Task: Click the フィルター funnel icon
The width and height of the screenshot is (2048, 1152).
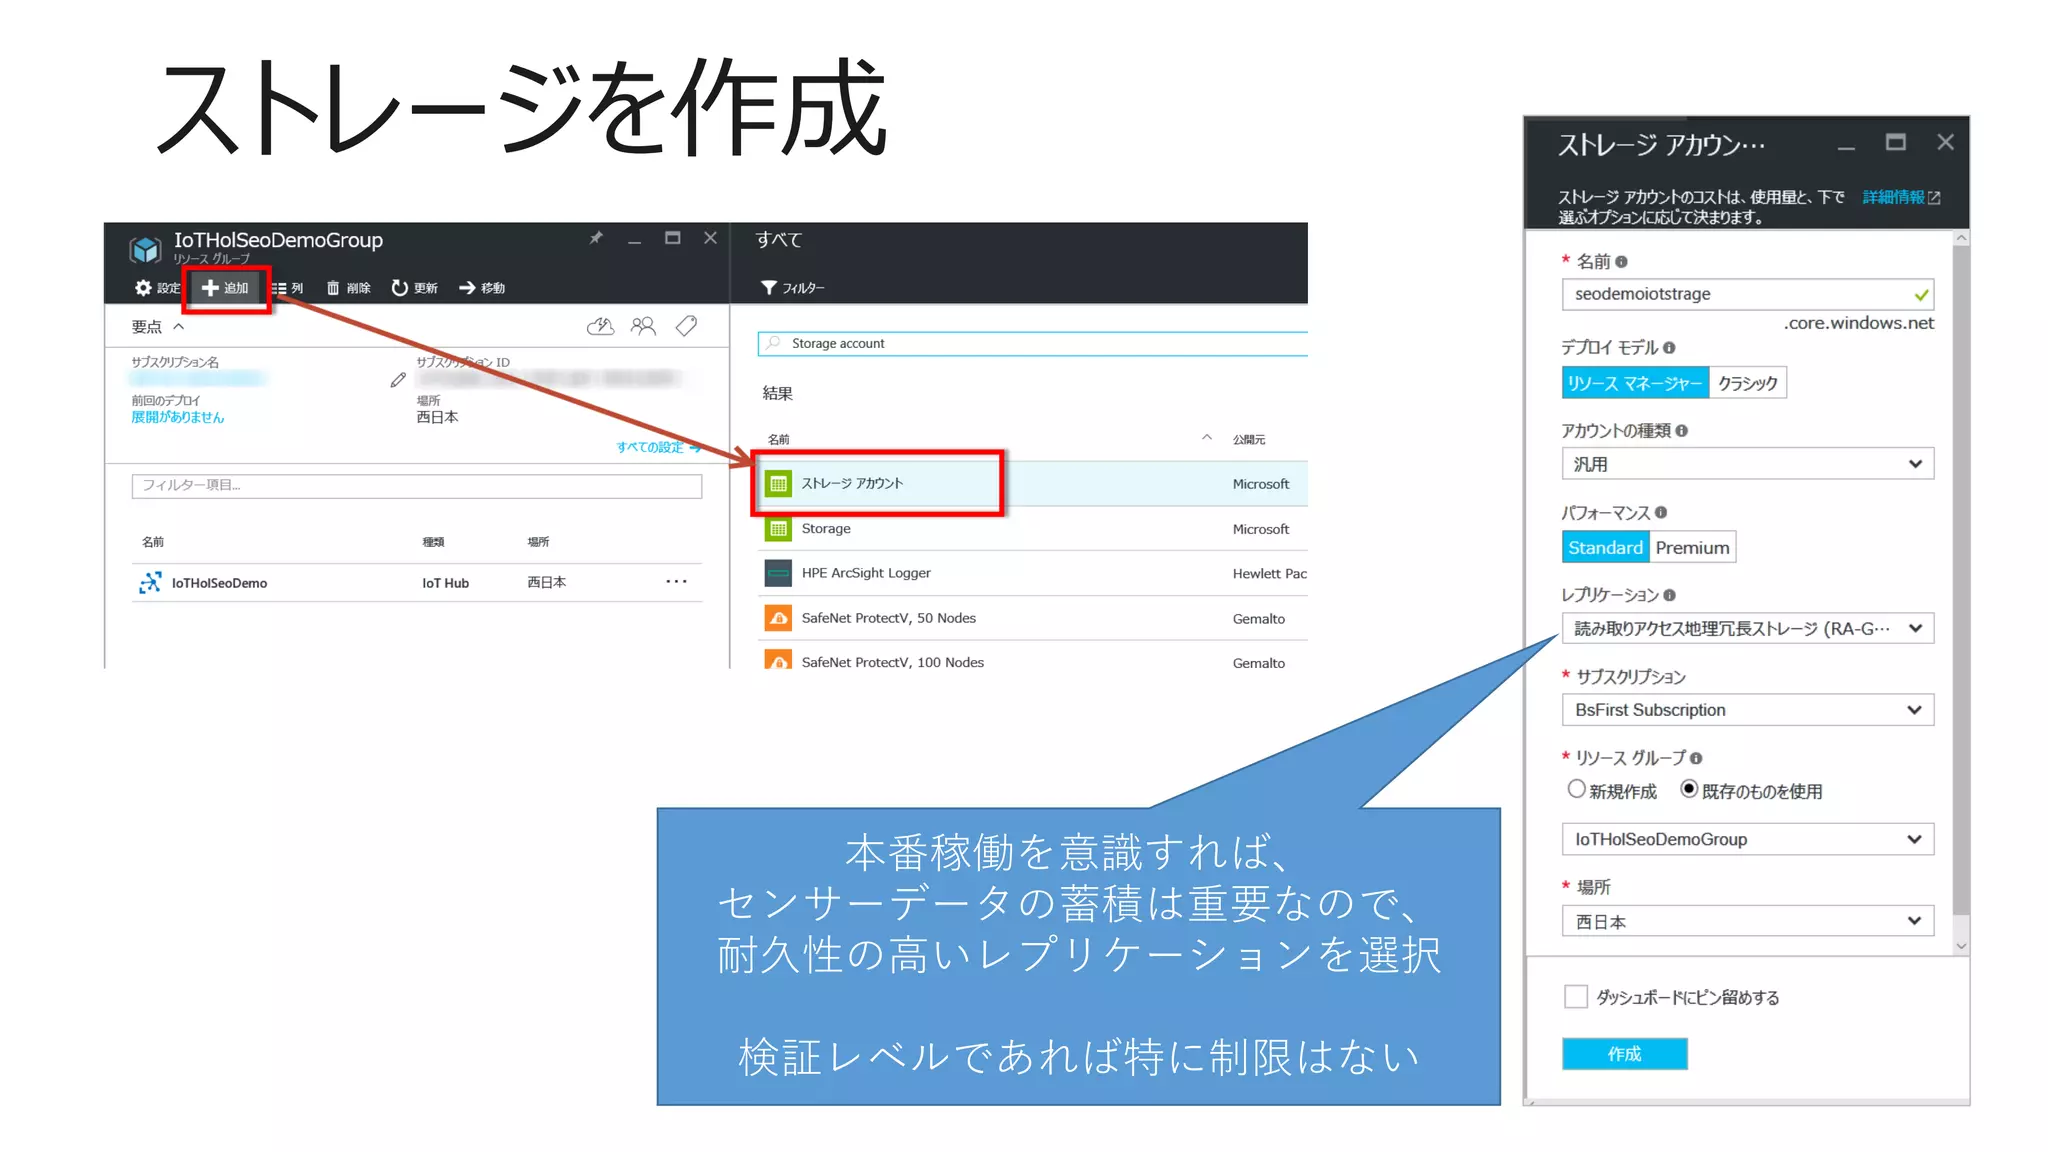Action: click(x=768, y=288)
